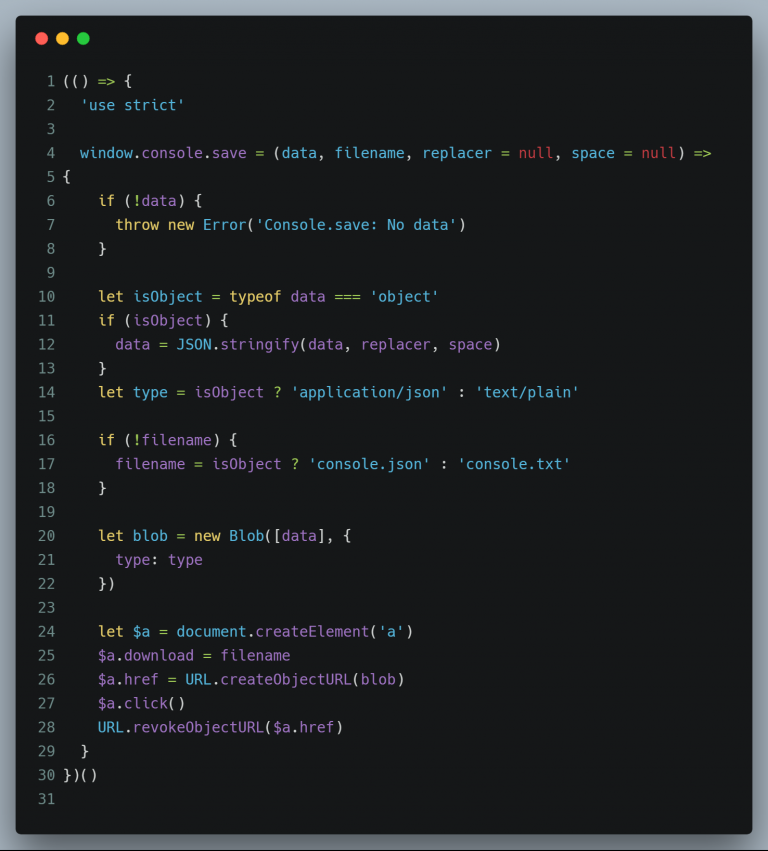Click 'type: type' on line 21

point(159,560)
